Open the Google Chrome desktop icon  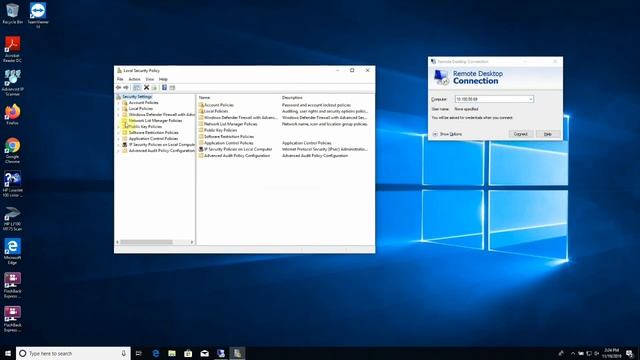click(12, 150)
